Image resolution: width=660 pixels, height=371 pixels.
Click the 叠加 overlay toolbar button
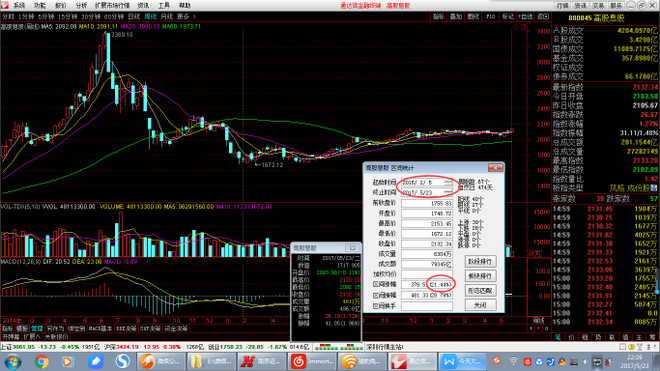point(456,16)
